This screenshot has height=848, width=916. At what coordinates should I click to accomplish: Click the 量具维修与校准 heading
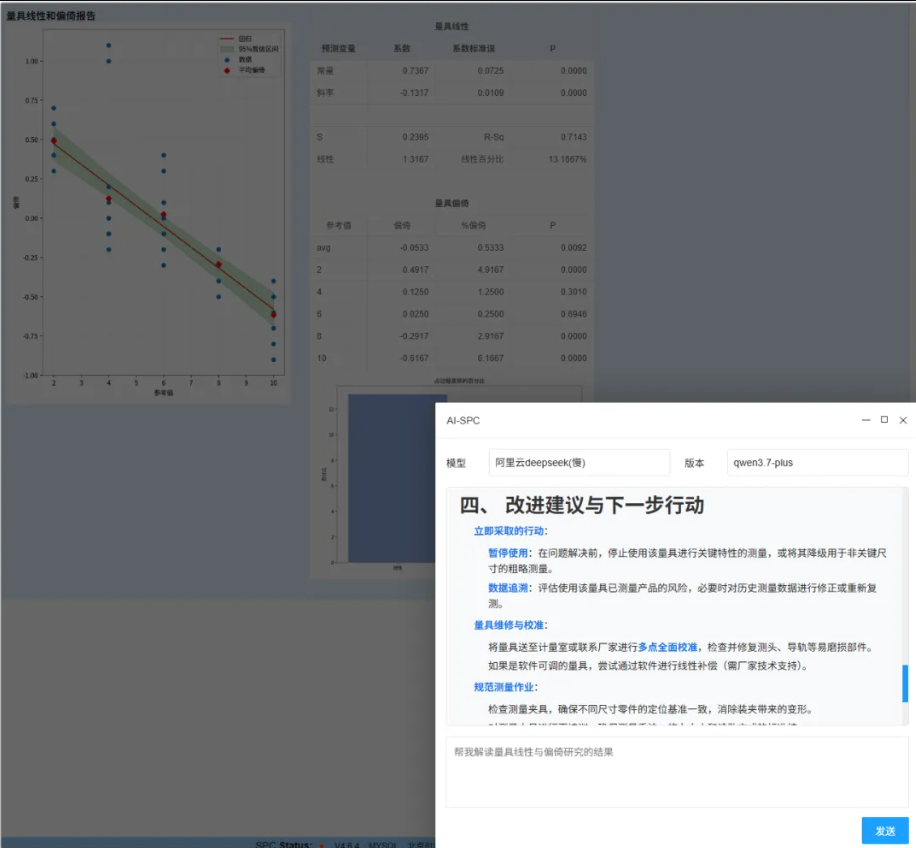(x=509, y=625)
